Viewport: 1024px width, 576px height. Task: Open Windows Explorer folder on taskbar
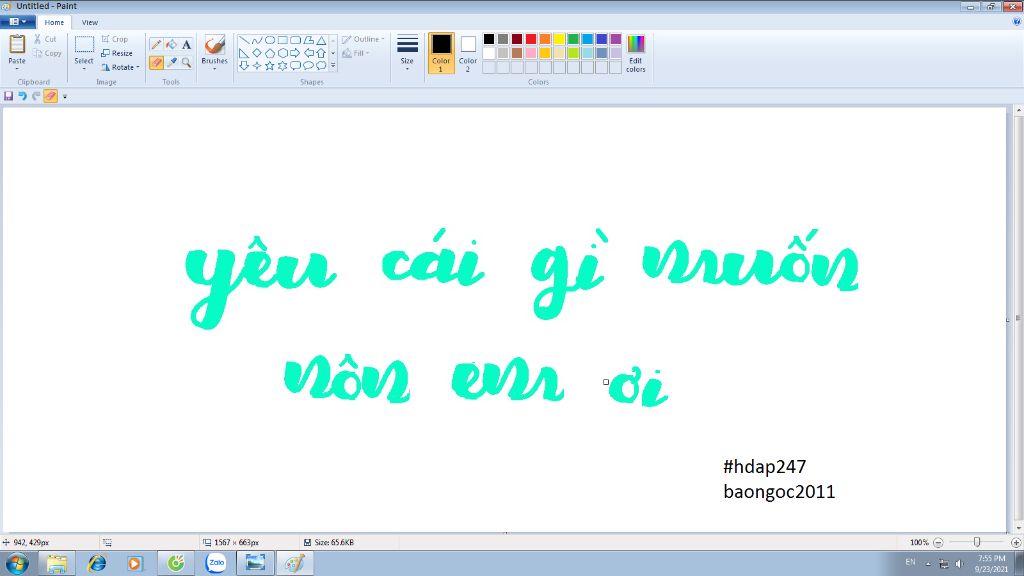tap(57, 563)
